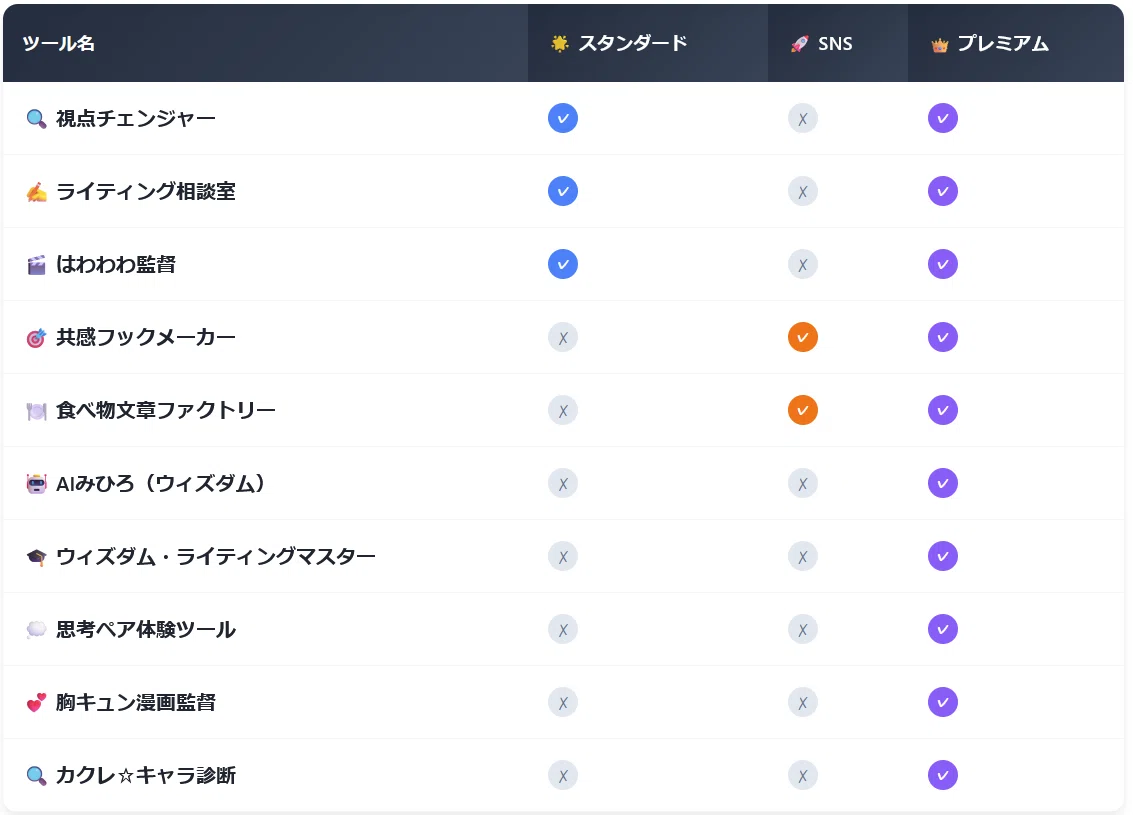Click the orange SNS checkmark for 共感フックメーカー
The height and width of the screenshot is (815, 1133).
pyautogui.click(x=803, y=337)
